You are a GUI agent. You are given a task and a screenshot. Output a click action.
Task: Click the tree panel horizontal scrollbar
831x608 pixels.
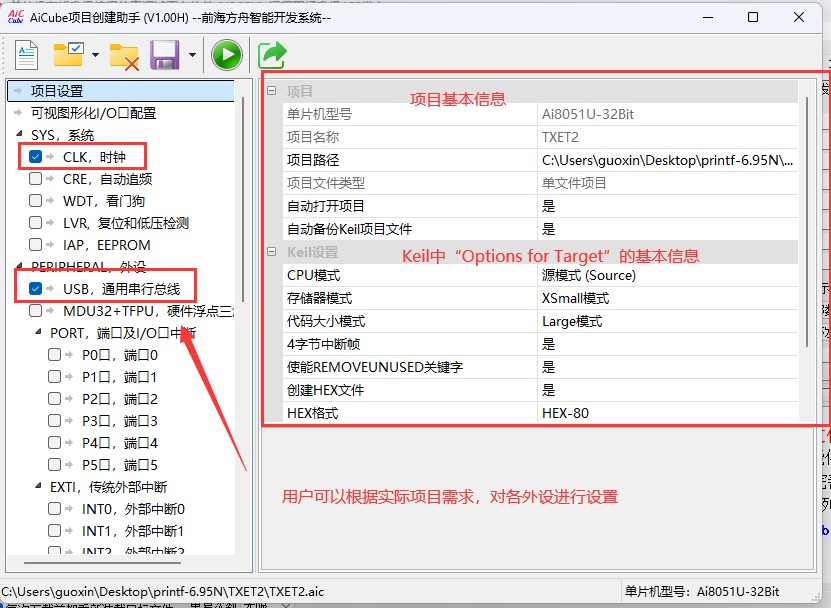tap(102, 563)
